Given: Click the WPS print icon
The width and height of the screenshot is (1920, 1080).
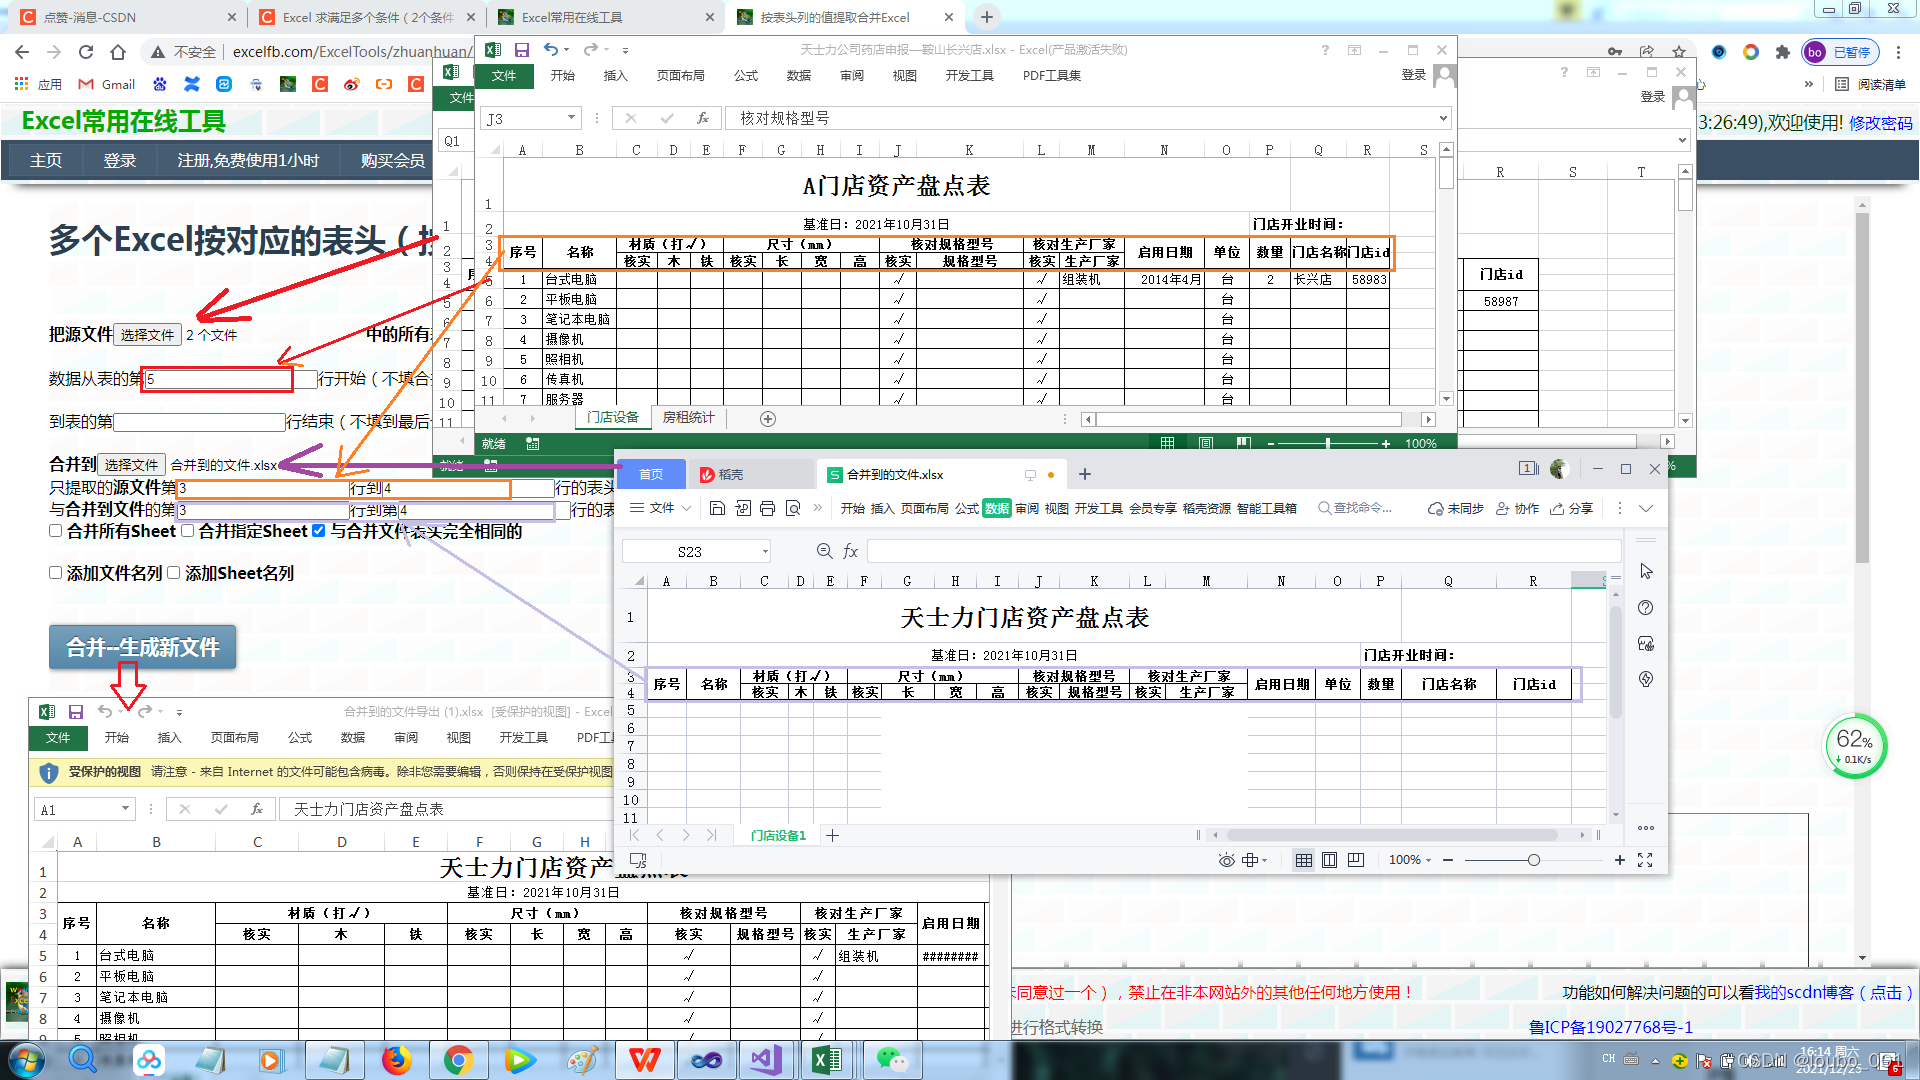Looking at the screenshot, I should point(767,509).
